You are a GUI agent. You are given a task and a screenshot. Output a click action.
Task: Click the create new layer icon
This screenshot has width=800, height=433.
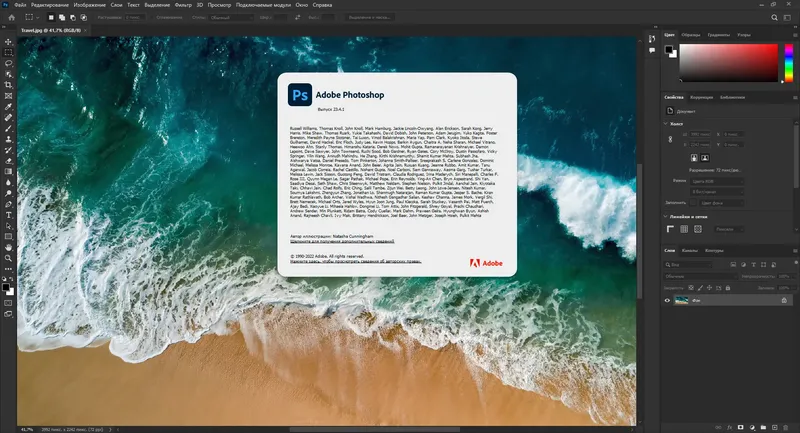[x=774, y=427]
